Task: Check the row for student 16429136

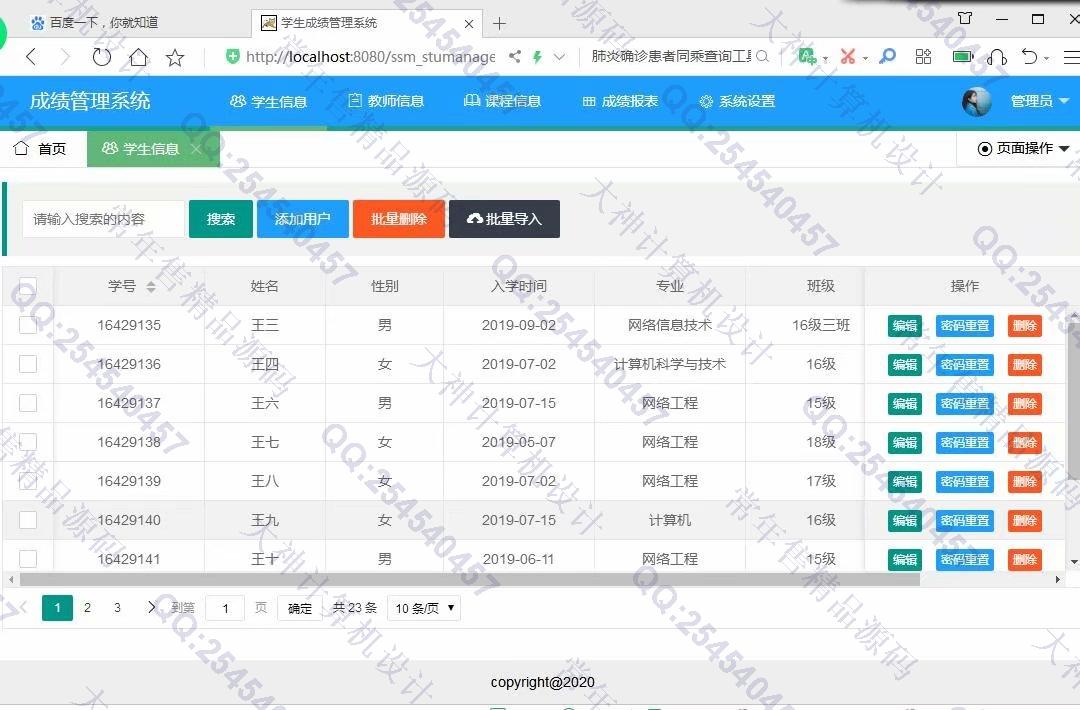Action: pyautogui.click(x=28, y=364)
